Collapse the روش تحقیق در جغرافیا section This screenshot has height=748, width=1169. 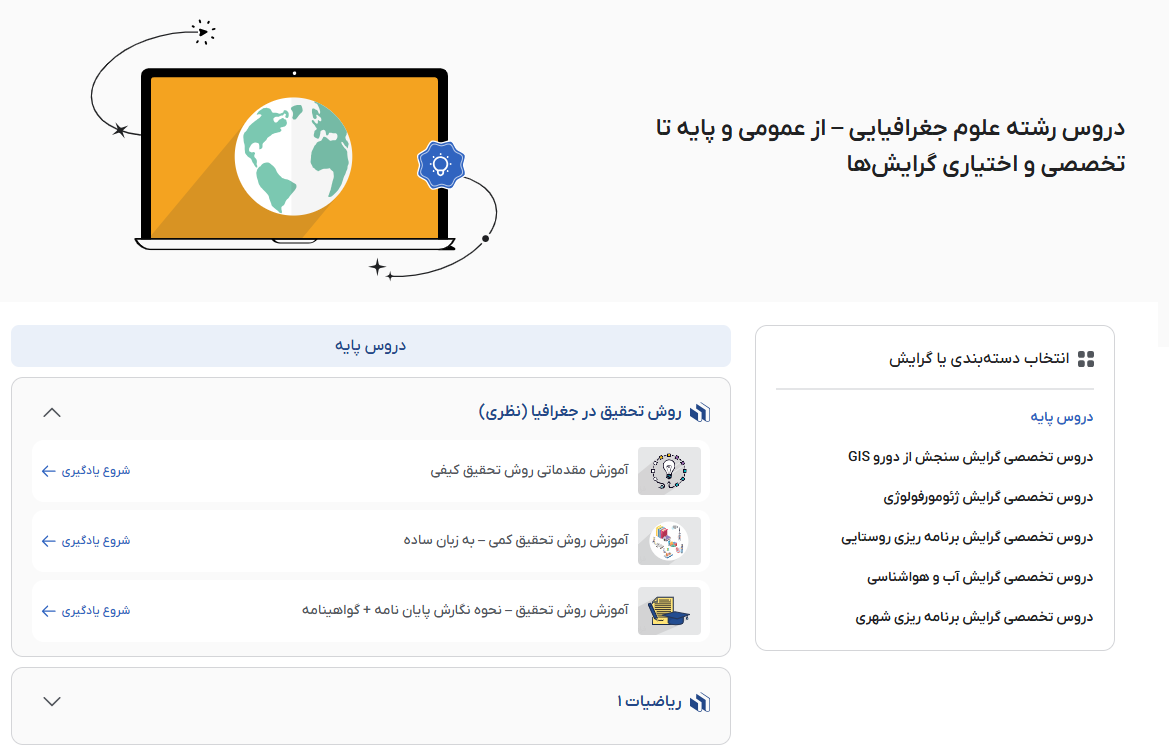pyautogui.click(x=52, y=412)
